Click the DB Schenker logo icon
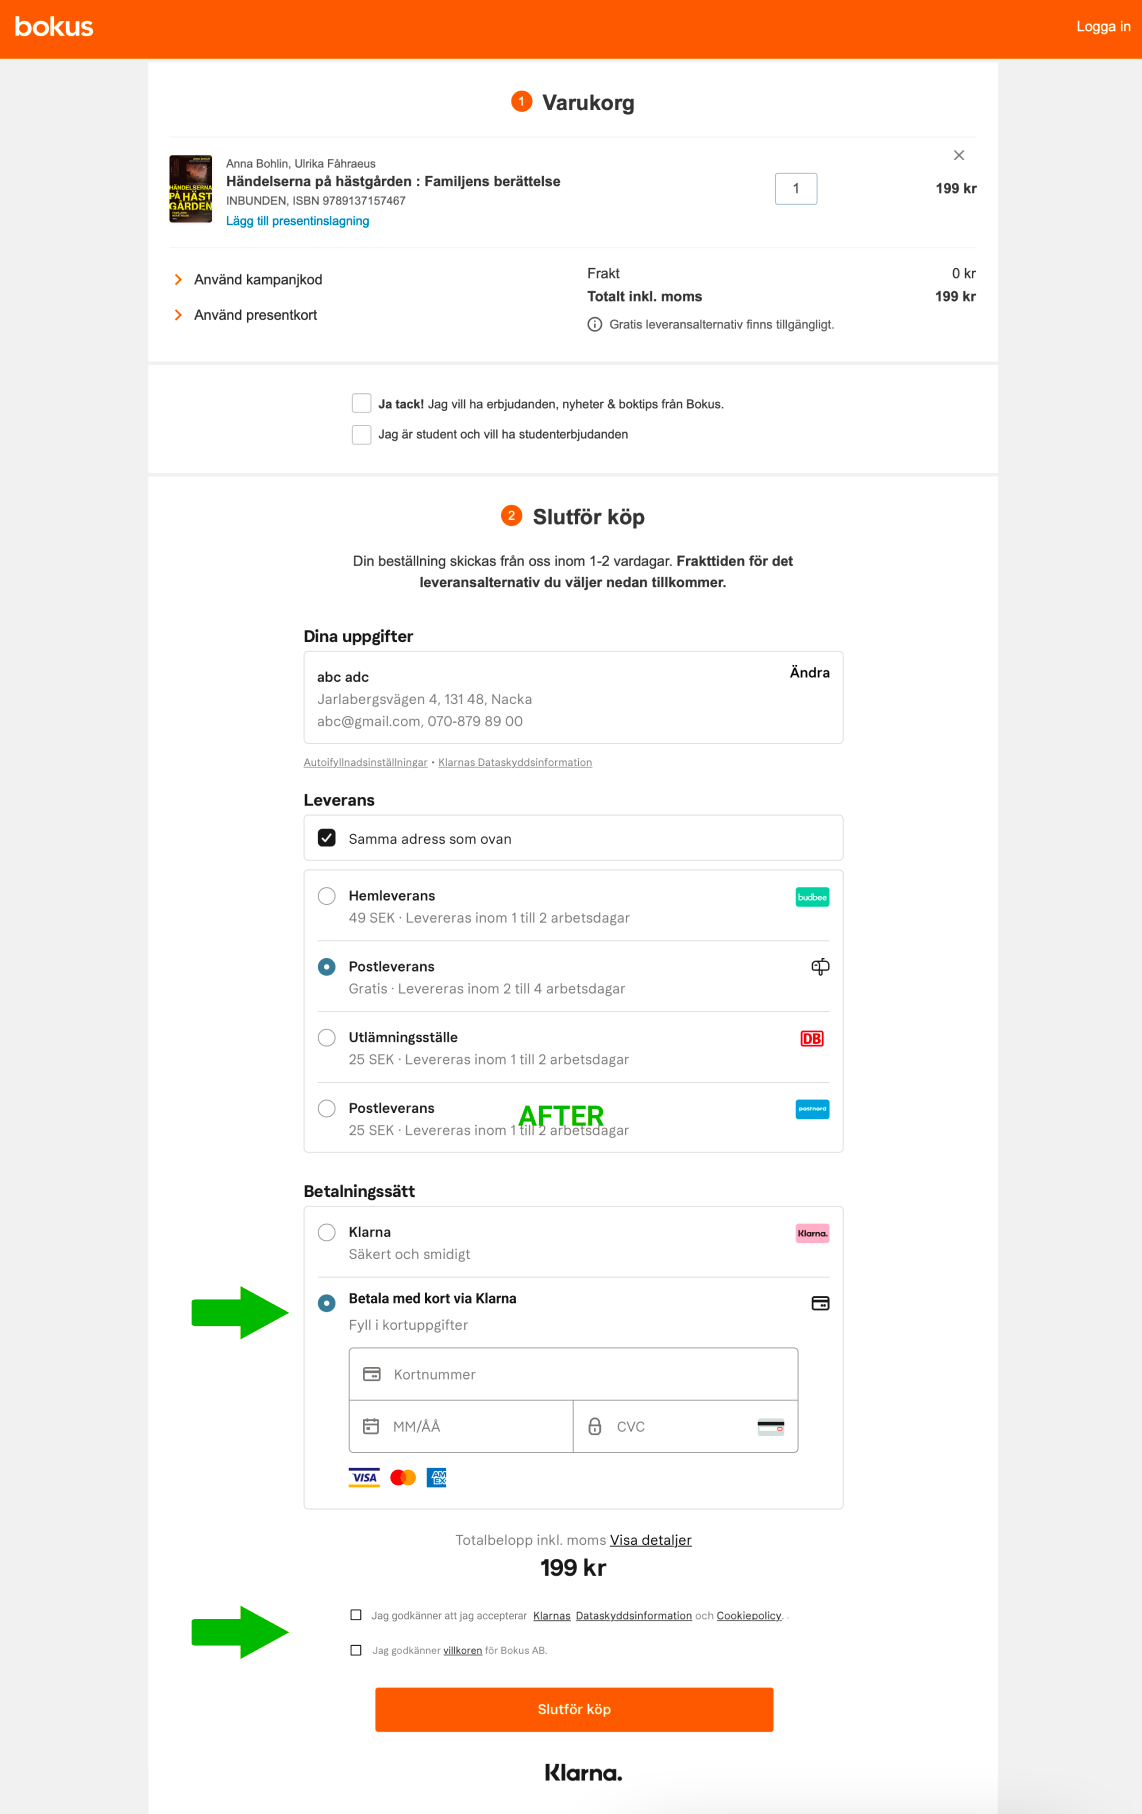The width and height of the screenshot is (1142, 1814). 812,1039
